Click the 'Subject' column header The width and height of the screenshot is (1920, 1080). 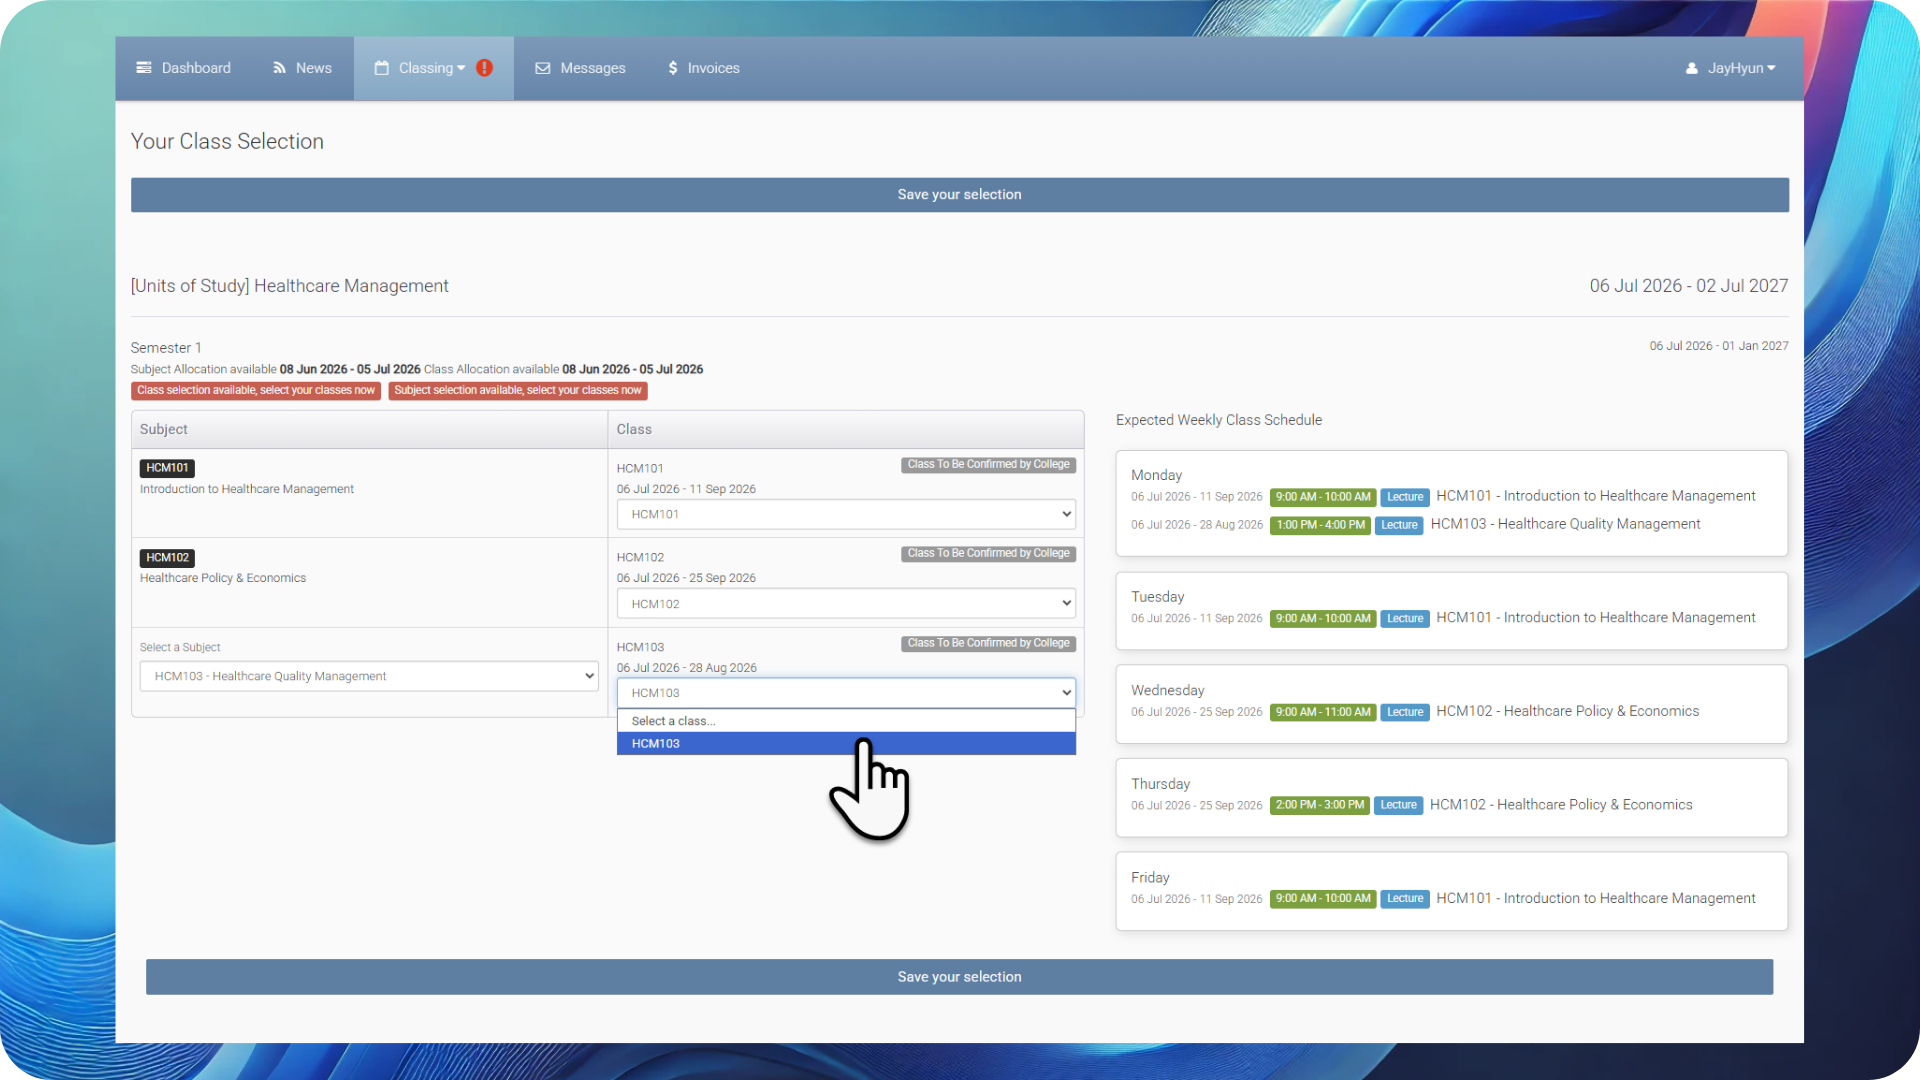(163, 429)
